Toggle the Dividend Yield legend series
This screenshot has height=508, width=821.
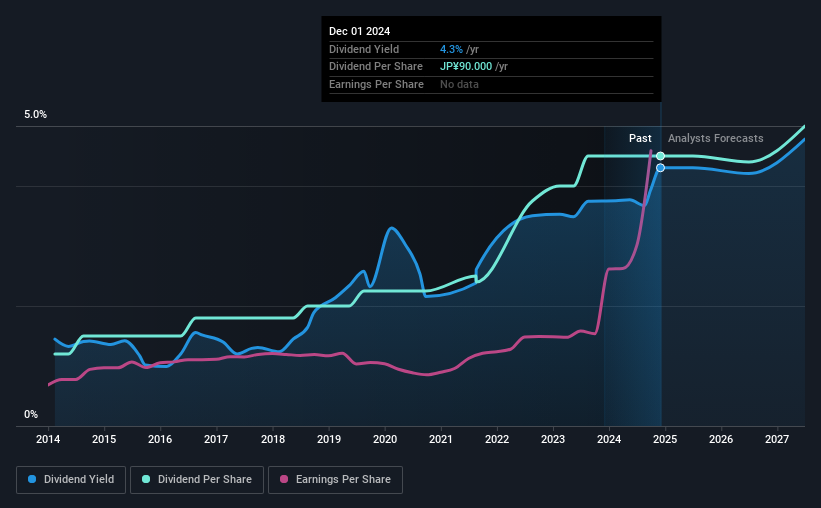(x=71, y=480)
